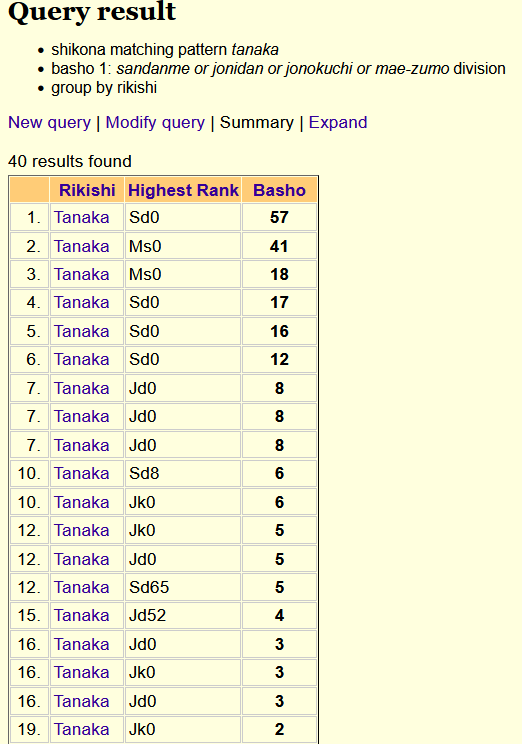Click the Basho value 18 cell

tap(279, 274)
